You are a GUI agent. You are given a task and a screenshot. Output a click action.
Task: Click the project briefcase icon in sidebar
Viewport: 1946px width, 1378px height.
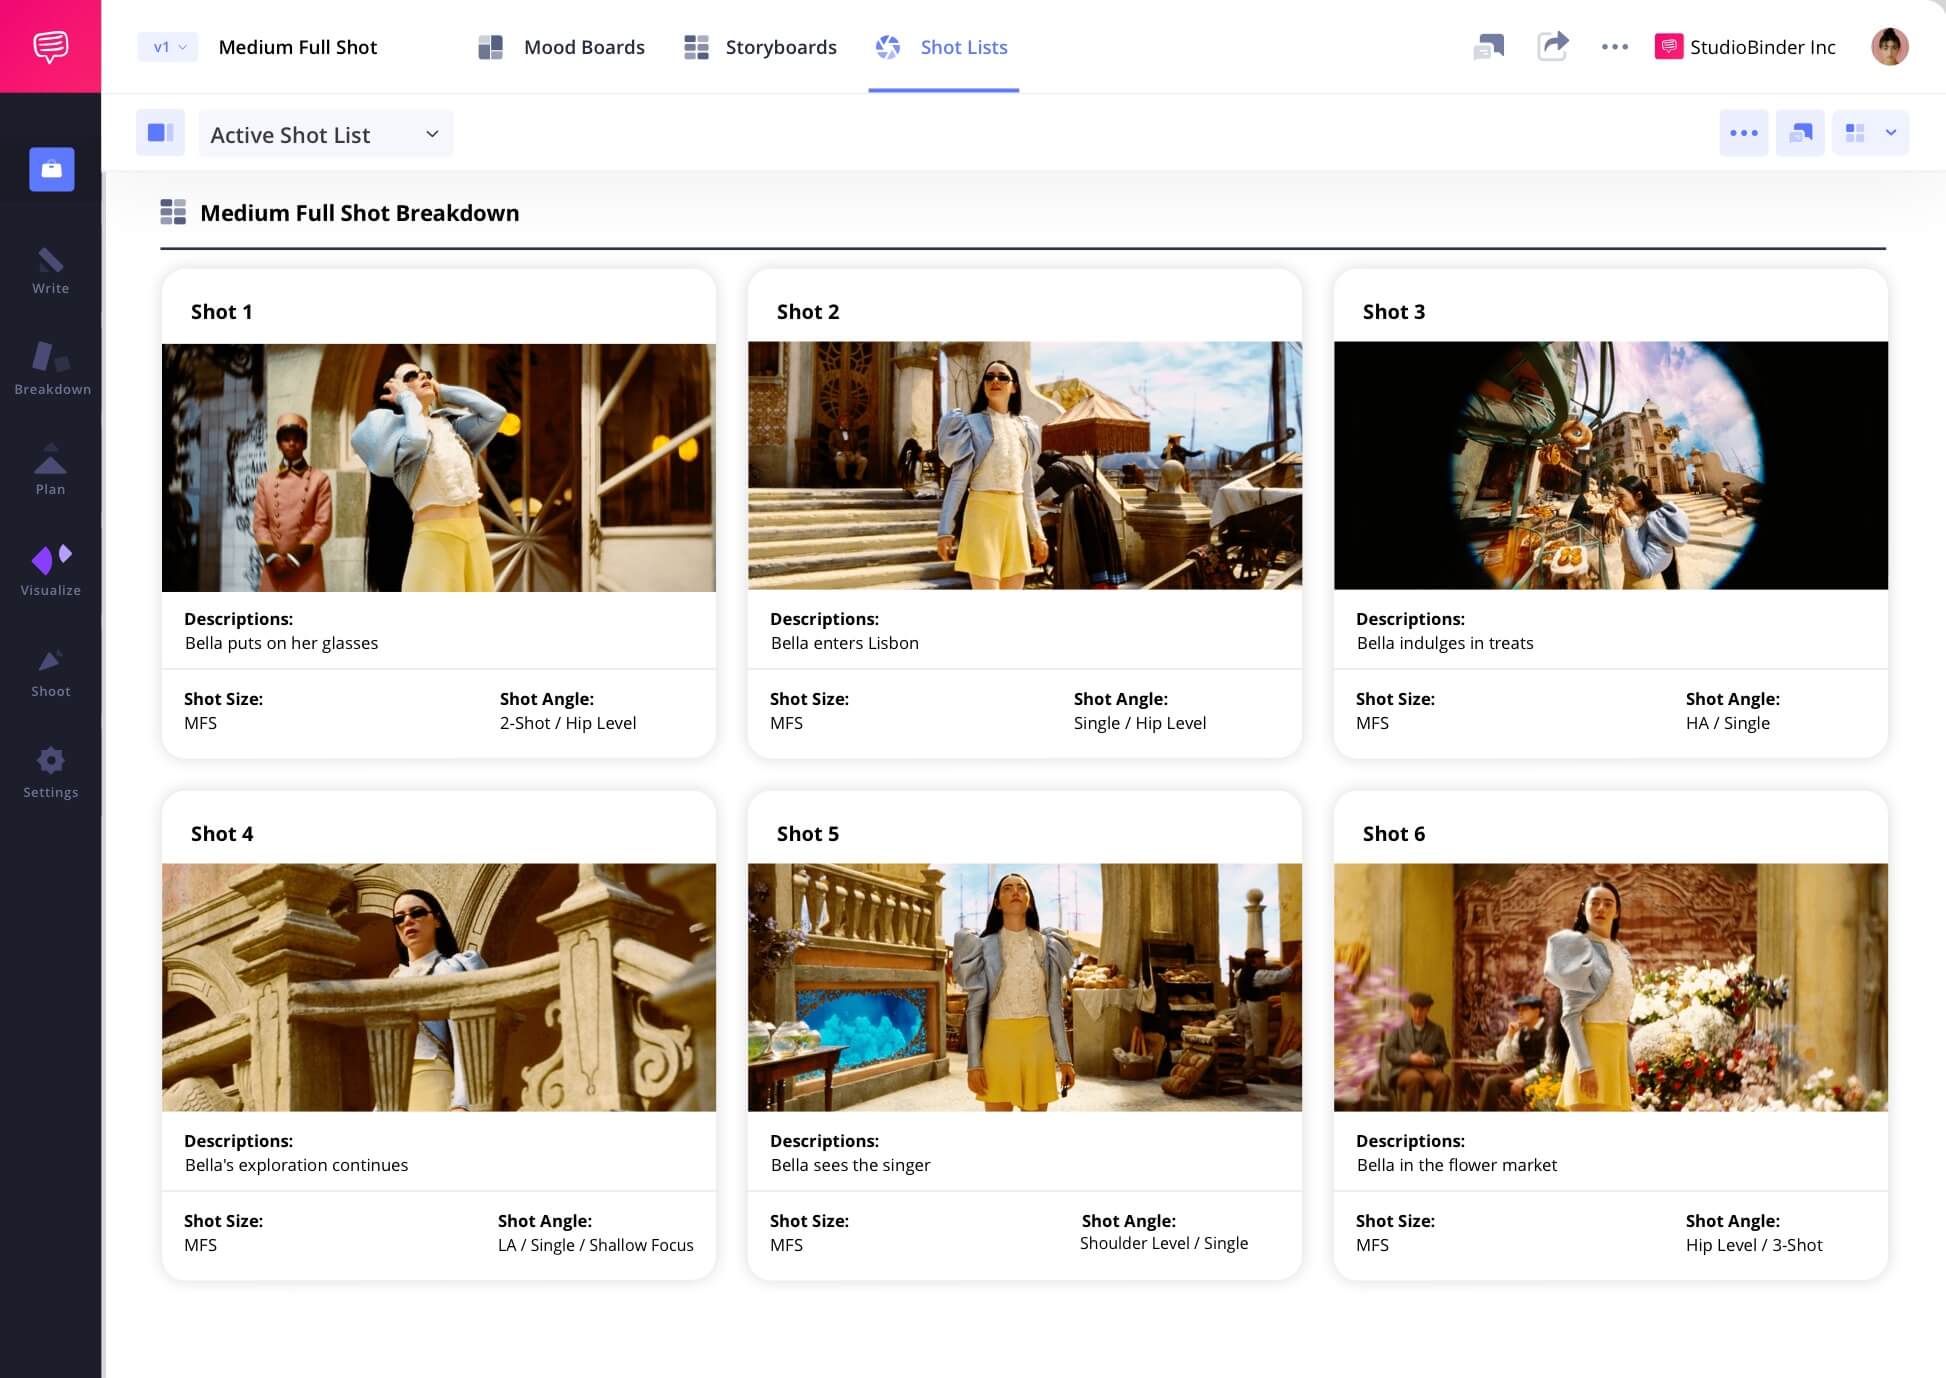(52, 169)
